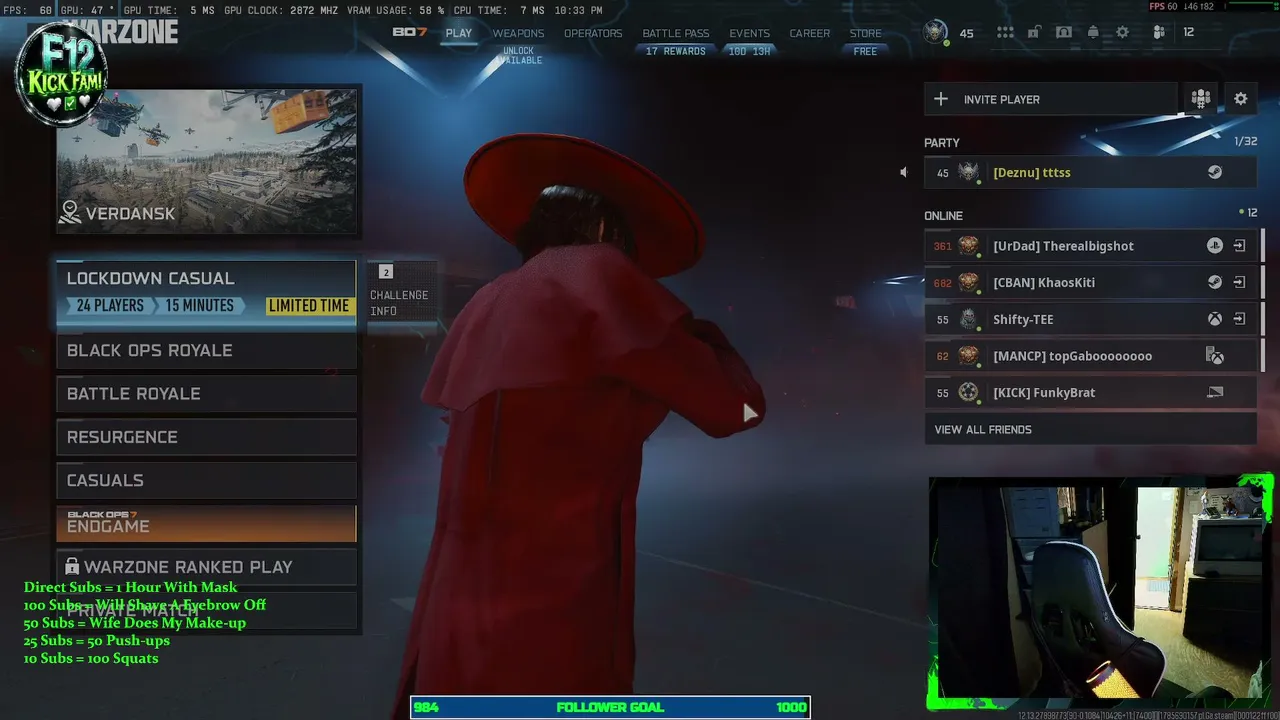Screen dimensions: 1280x720
Task: Open the game apps grid menu
Action: click(x=1005, y=33)
